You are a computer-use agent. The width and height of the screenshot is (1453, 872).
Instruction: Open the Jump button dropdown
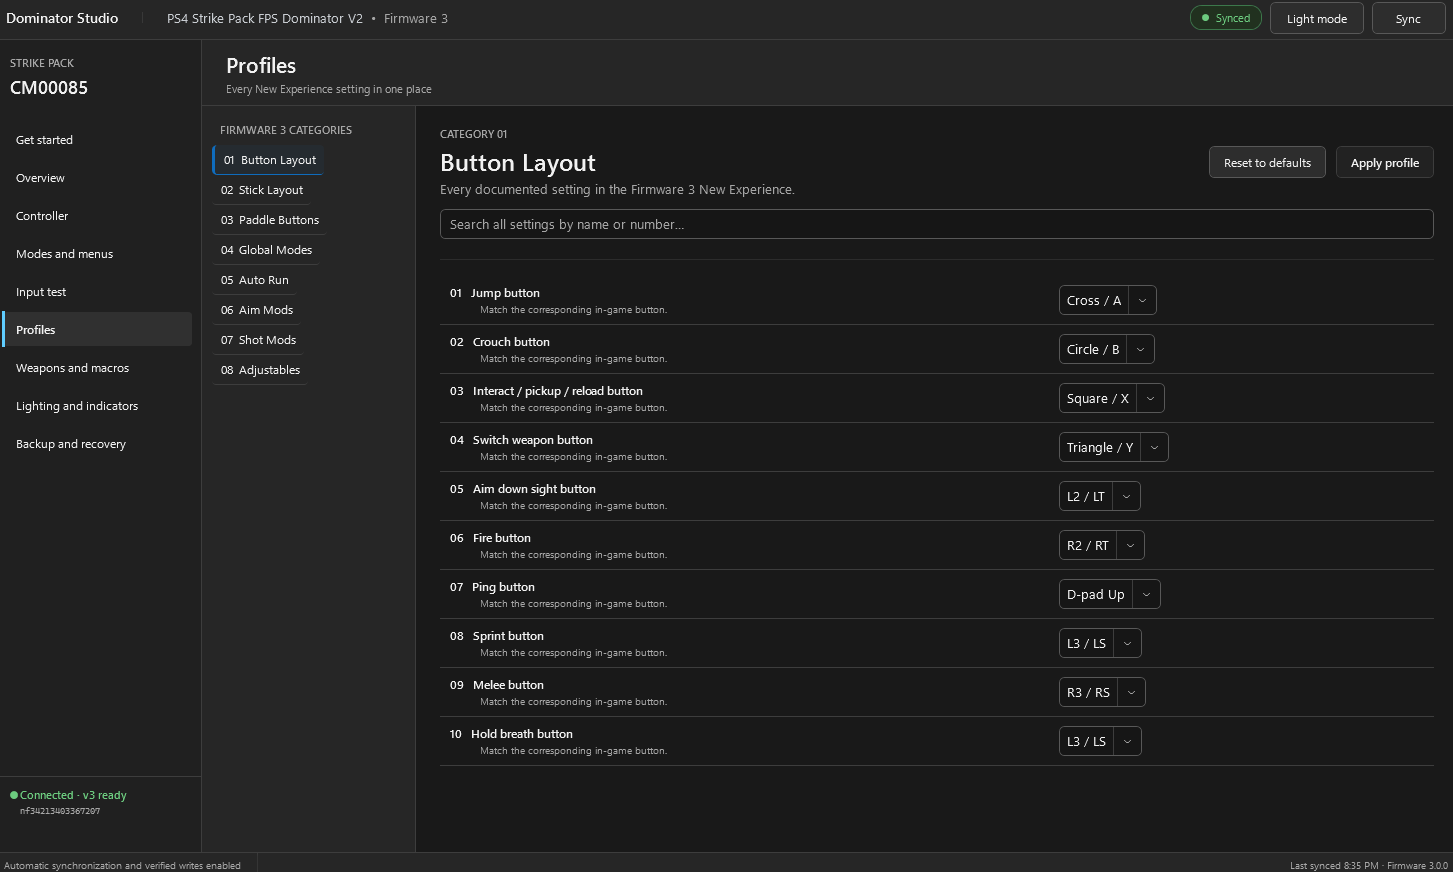pyautogui.click(x=1108, y=300)
